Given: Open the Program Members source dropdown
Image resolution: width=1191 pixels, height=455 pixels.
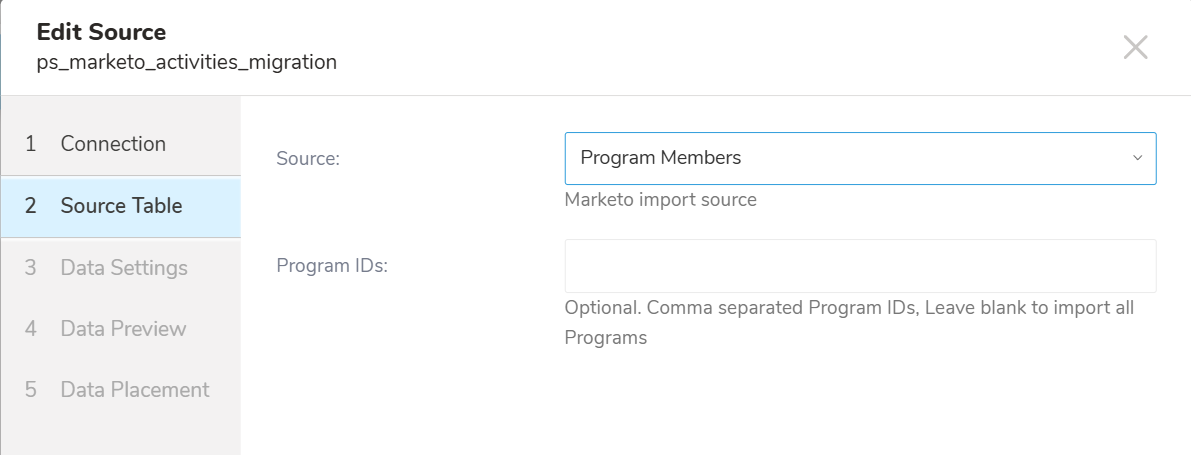Looking at the screenshot, I should click(850, 158).
